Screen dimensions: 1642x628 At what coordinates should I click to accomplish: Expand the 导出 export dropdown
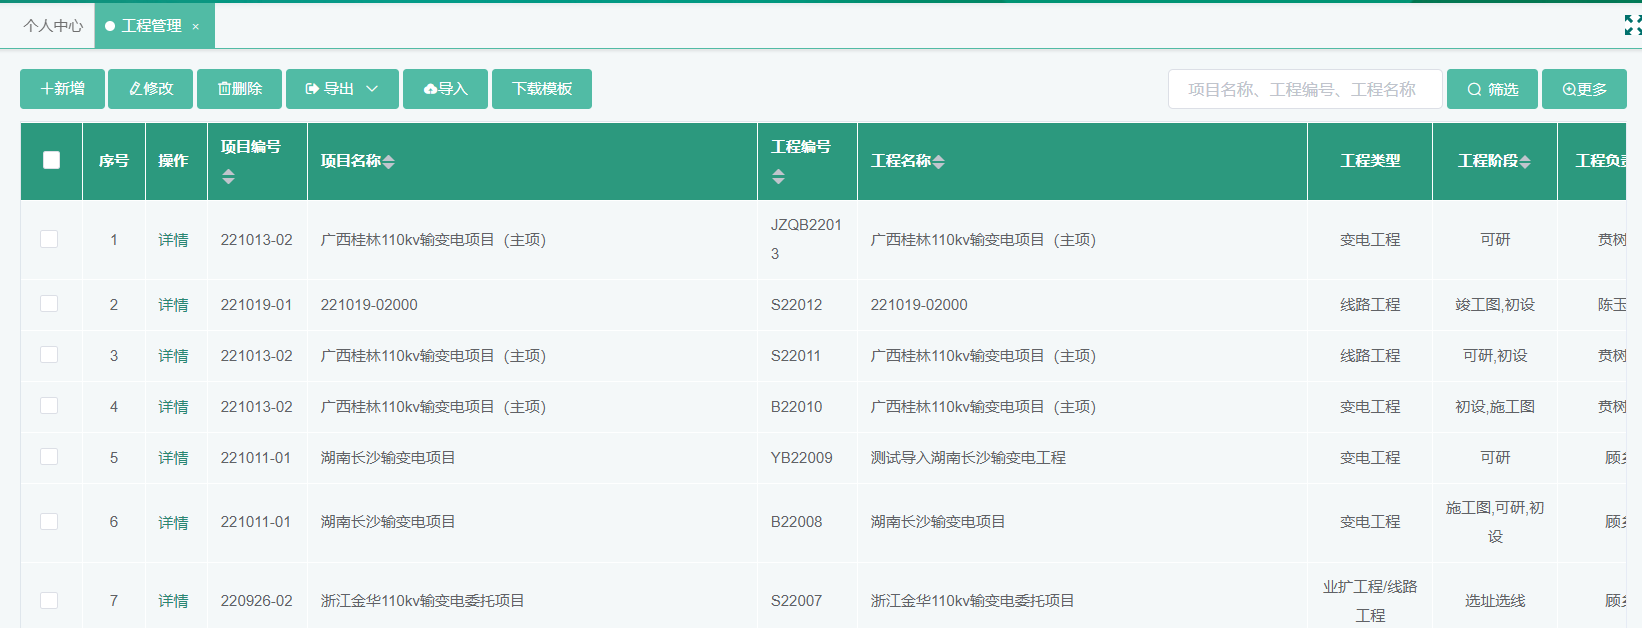click(x=342, y=89)
